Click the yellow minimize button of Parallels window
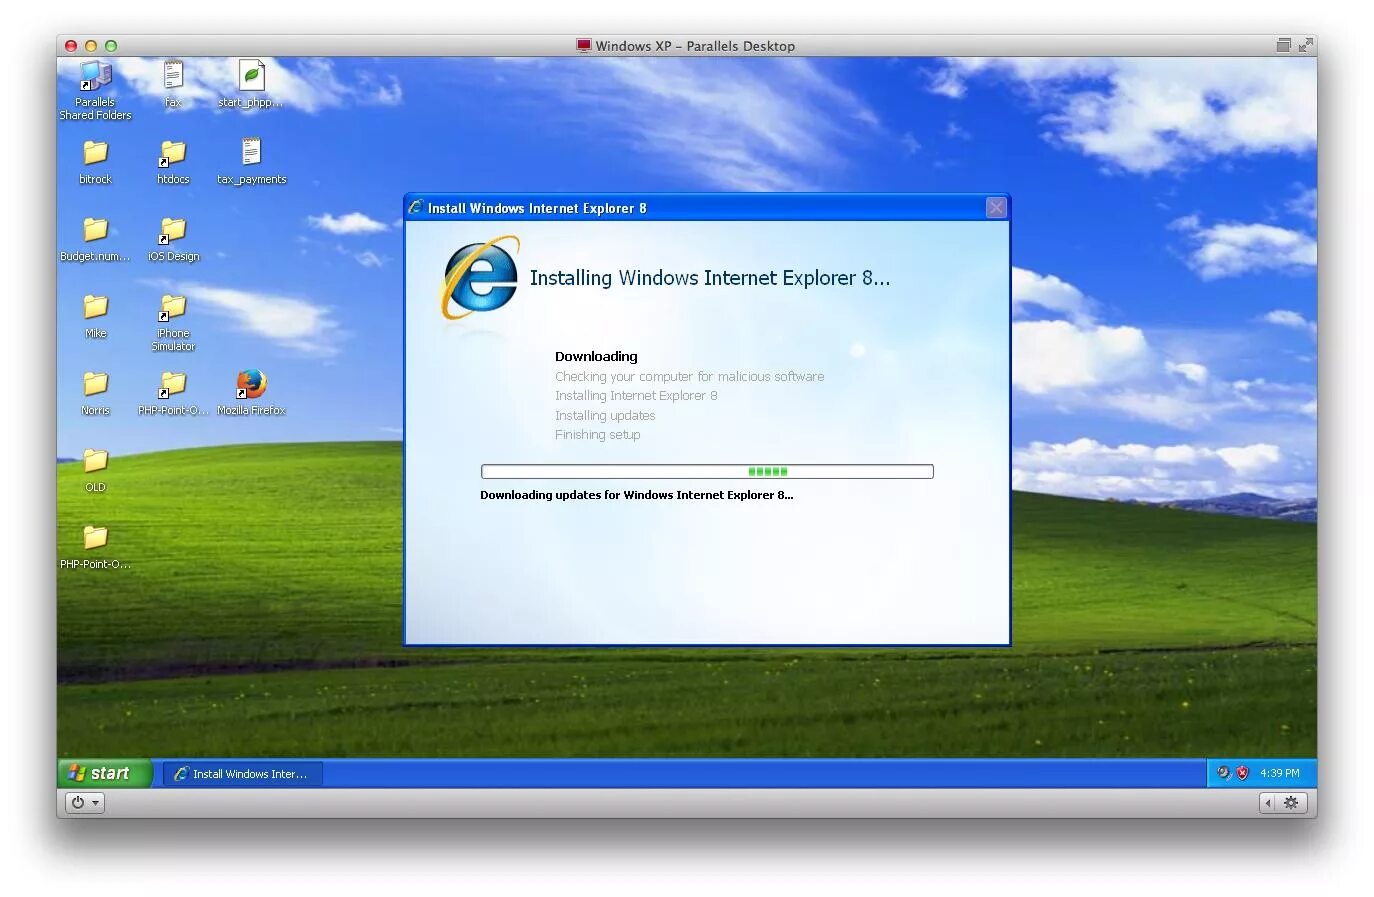Screen dimensions: 1374x897 point(91,46)
